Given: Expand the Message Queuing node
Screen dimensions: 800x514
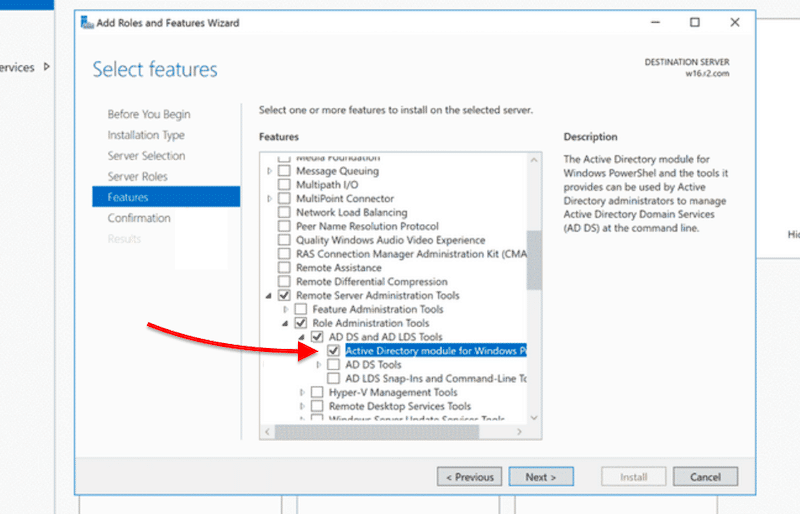Looking at the screenshot, I should coord(269,171).
